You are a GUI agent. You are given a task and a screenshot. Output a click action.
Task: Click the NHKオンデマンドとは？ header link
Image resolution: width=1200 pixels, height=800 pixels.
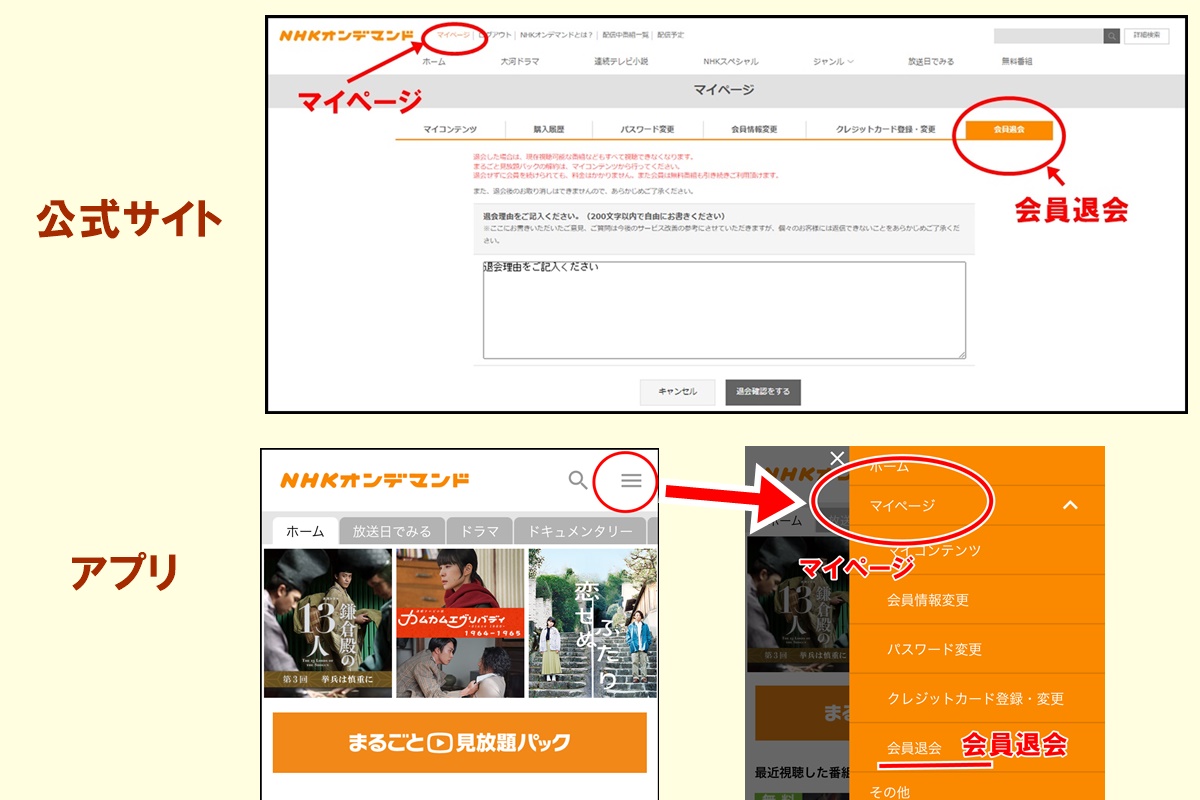click(555, 35)
